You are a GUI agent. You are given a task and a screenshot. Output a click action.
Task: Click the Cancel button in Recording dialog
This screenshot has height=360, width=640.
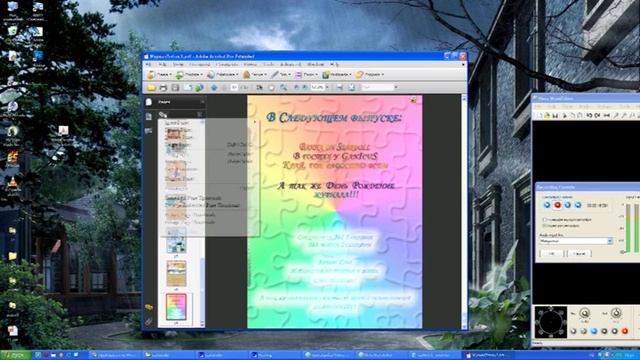pos(579,253)
